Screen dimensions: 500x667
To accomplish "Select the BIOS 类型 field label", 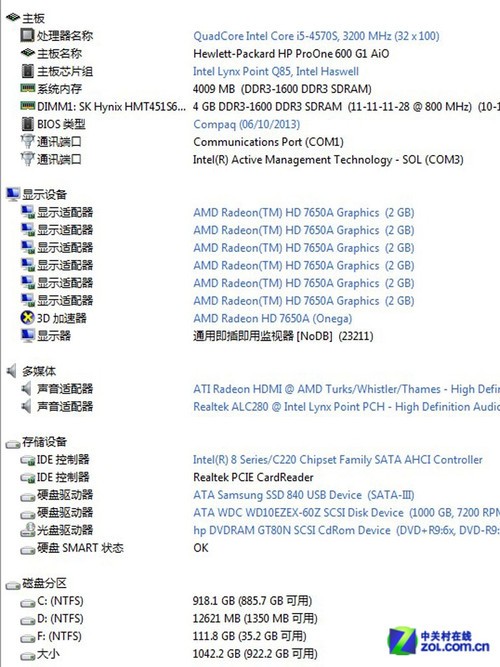I will pyautogui.click(x=61, y=124).
